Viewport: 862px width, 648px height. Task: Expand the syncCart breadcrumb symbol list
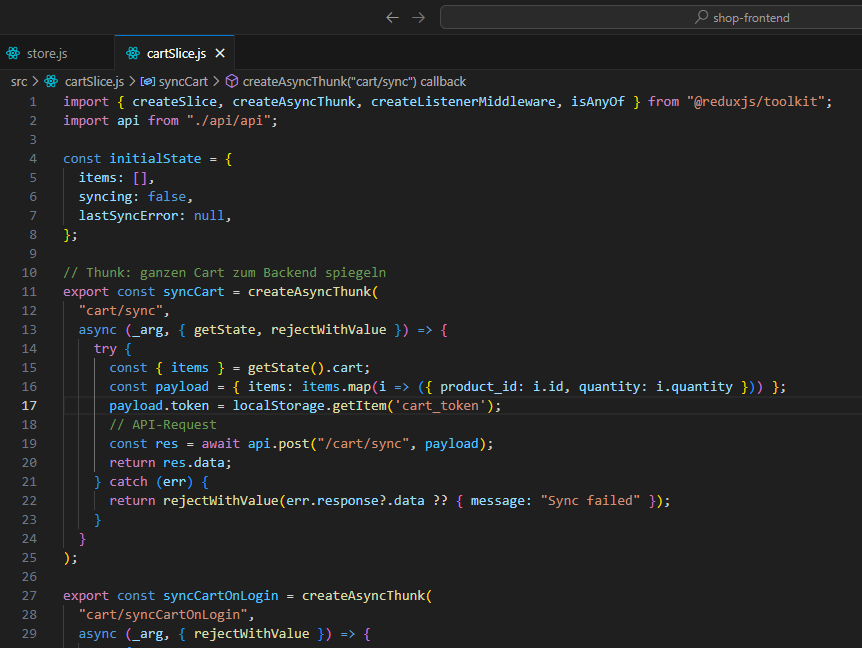(184, 82)
